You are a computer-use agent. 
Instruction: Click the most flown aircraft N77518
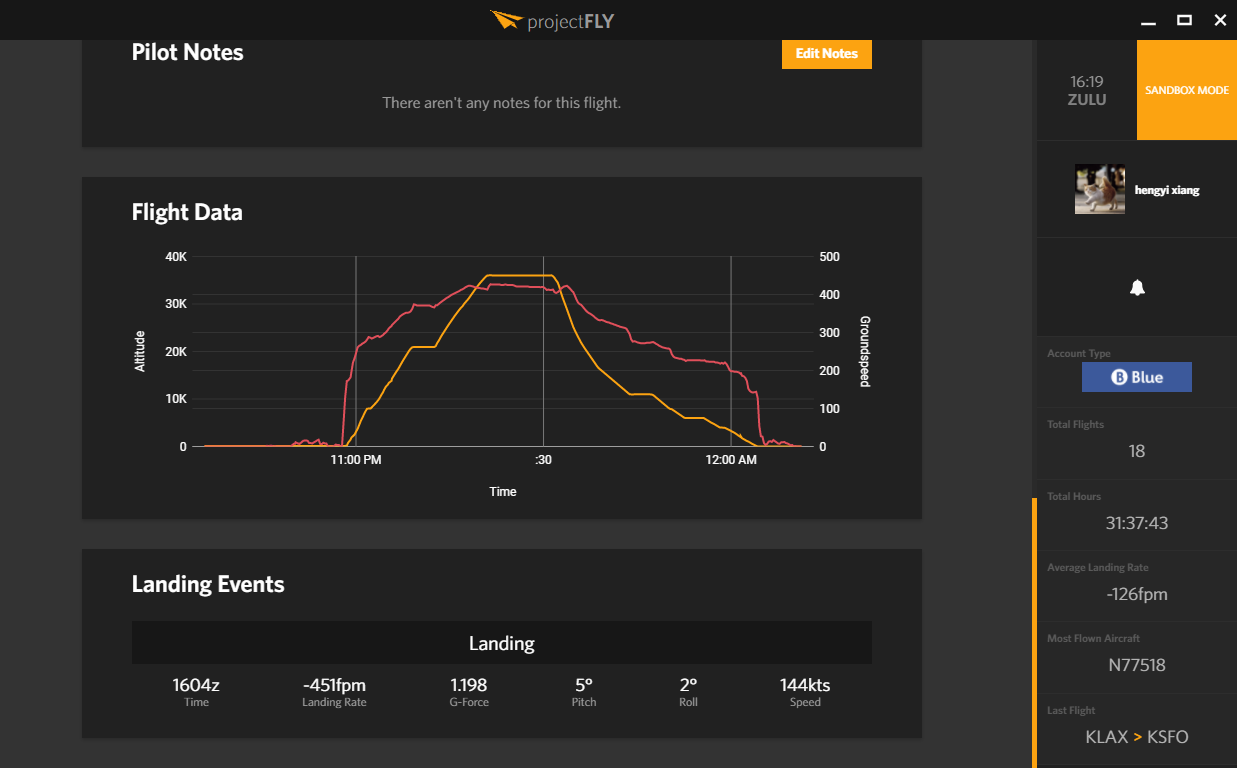[1137, 665]
